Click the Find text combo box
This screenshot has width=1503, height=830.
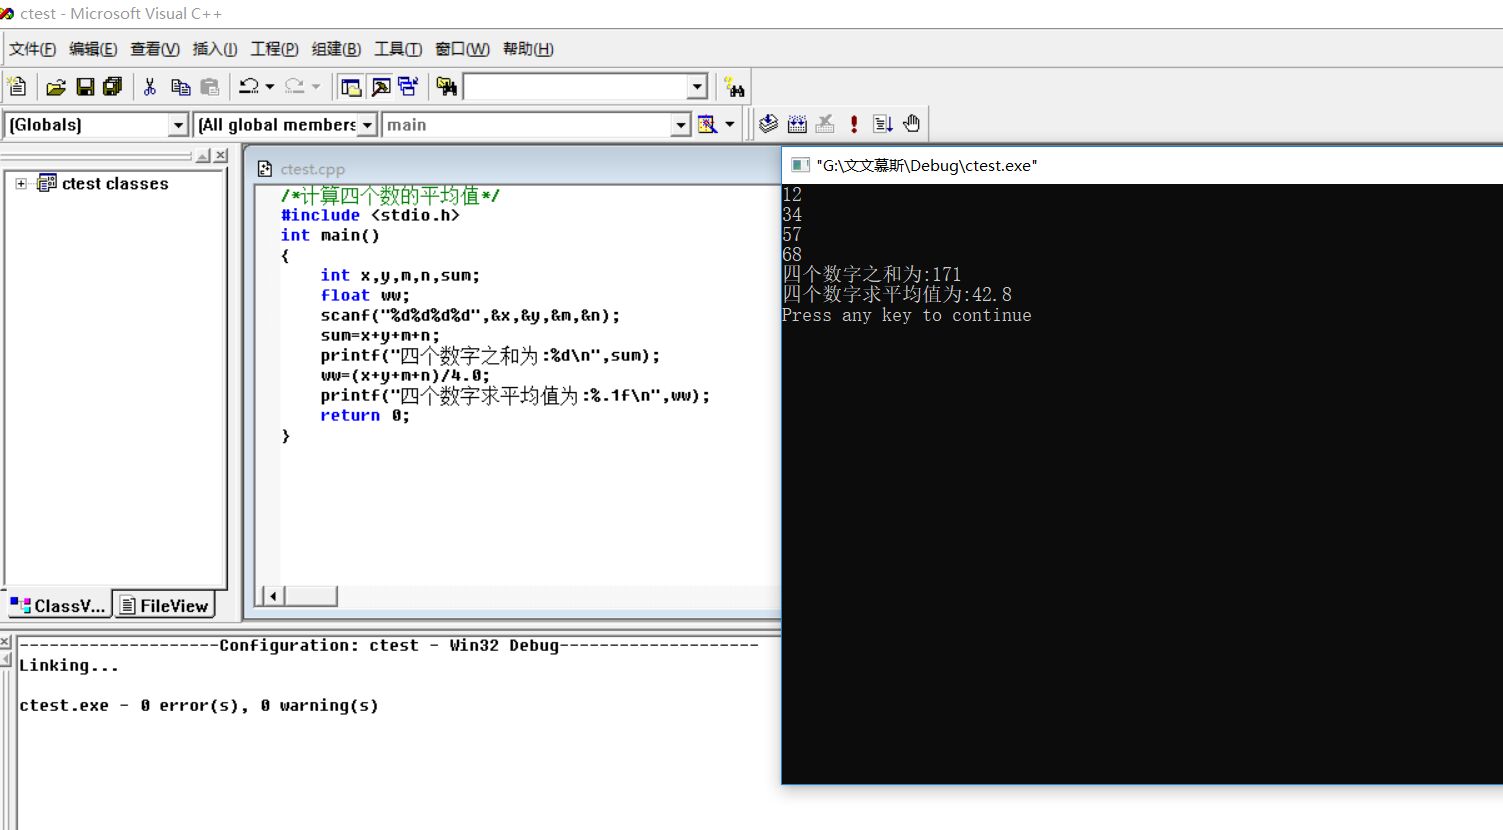(x=576, y=87)
